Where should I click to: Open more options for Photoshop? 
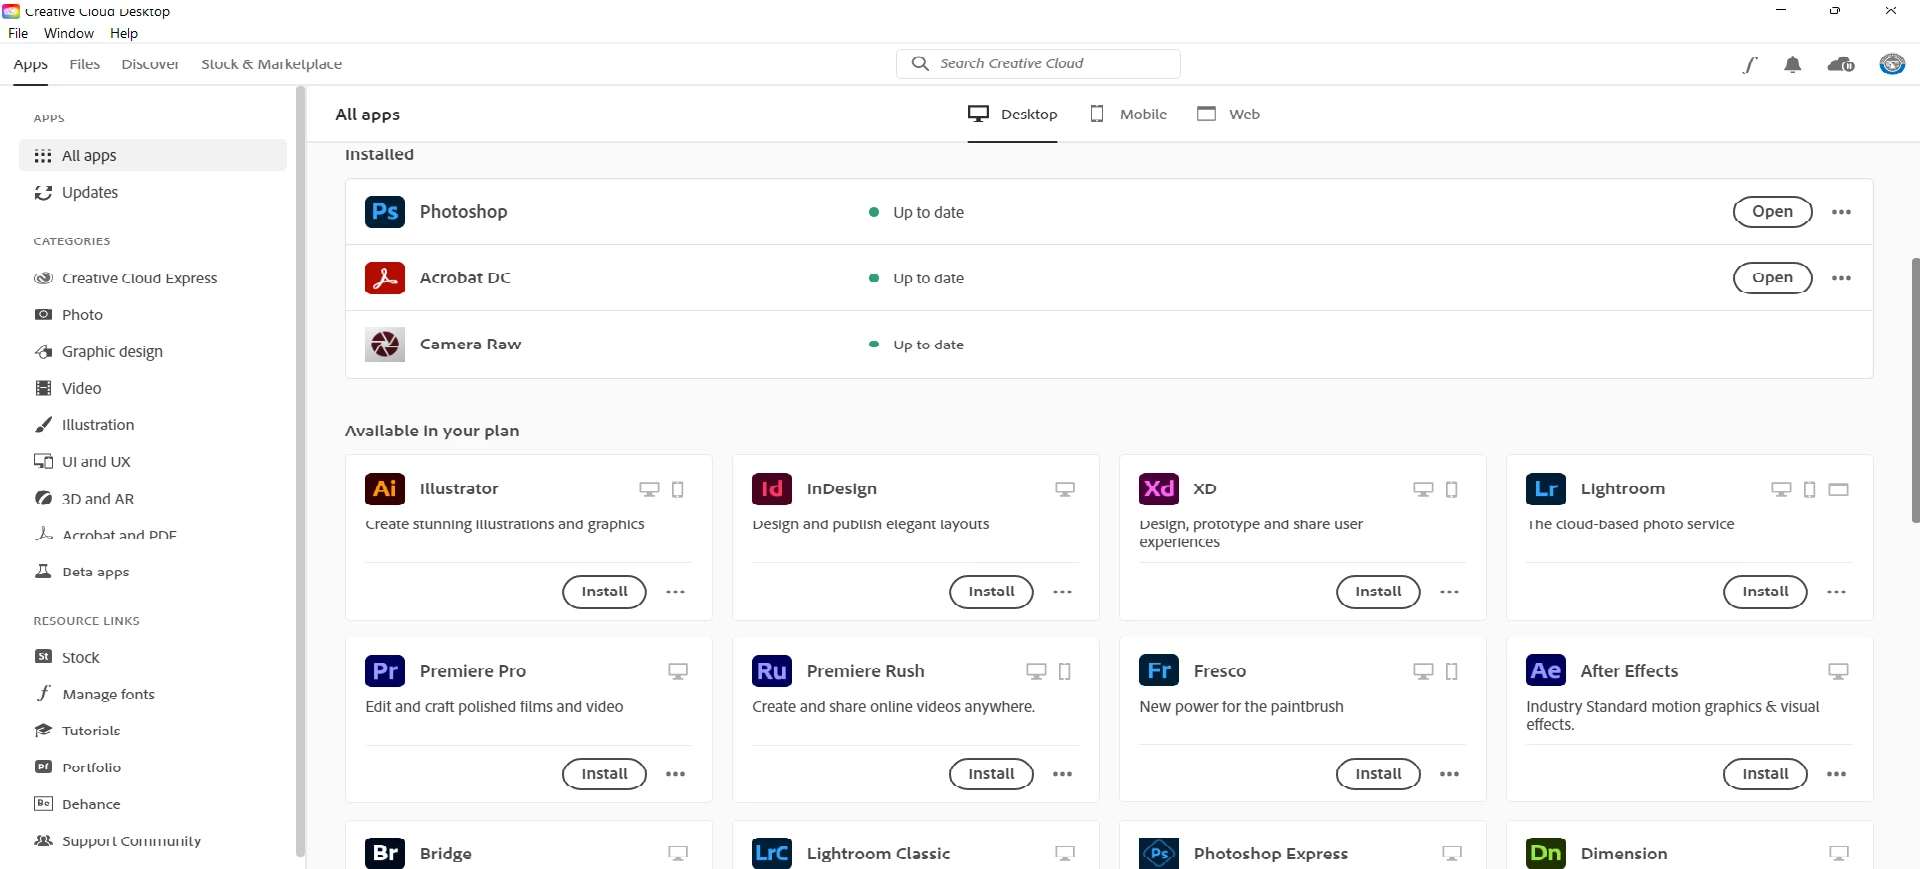(x=1841, y=212)
